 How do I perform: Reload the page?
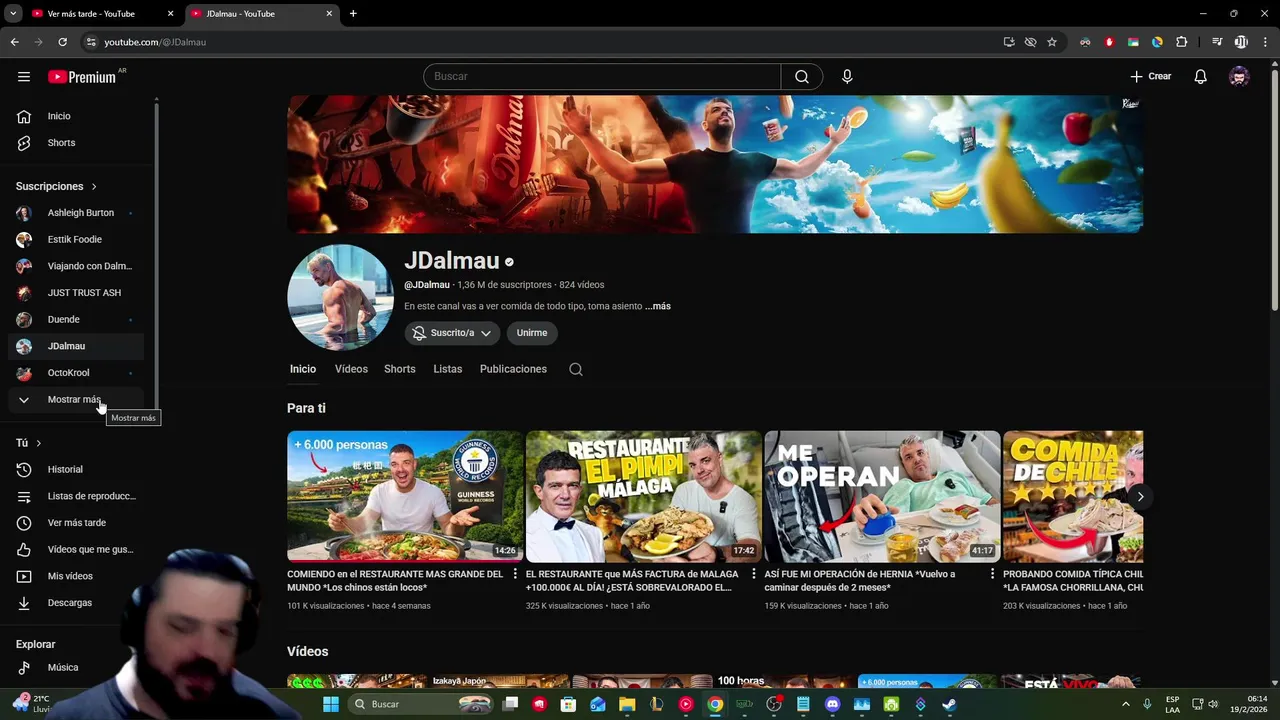pos(62,42)
